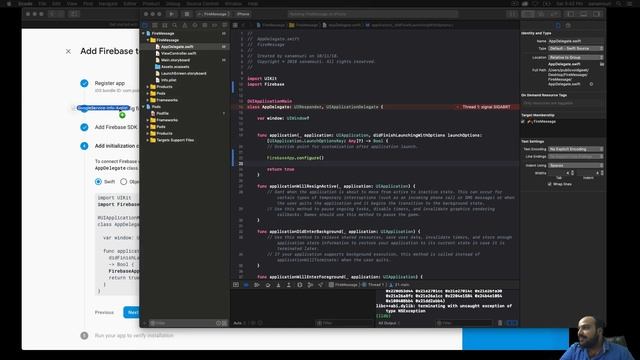Screen dimensions: 640x360
Task: Open the Apple menu
Action: tap(9, 4)
